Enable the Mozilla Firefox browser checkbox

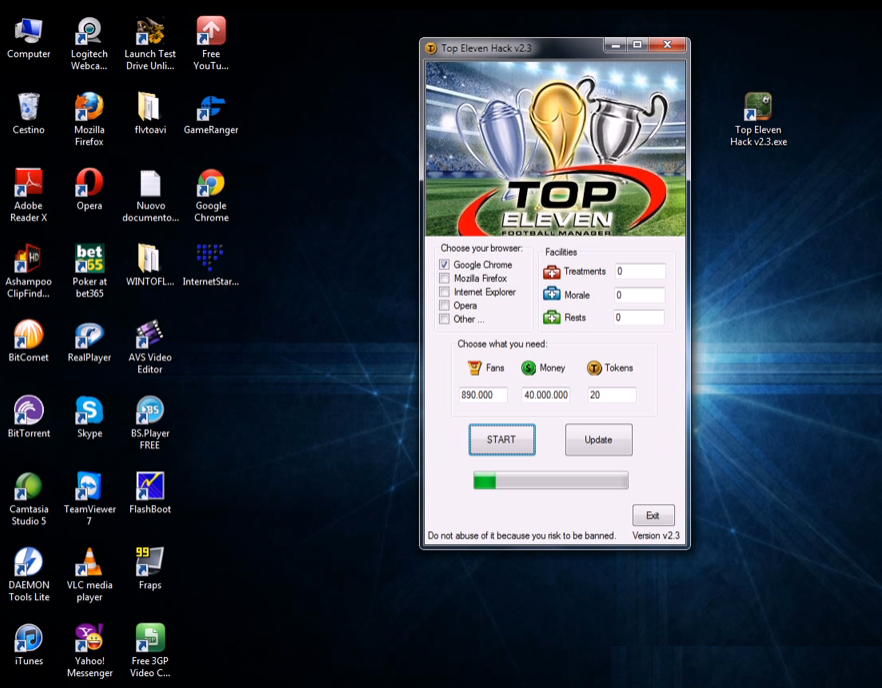point(443,278)
